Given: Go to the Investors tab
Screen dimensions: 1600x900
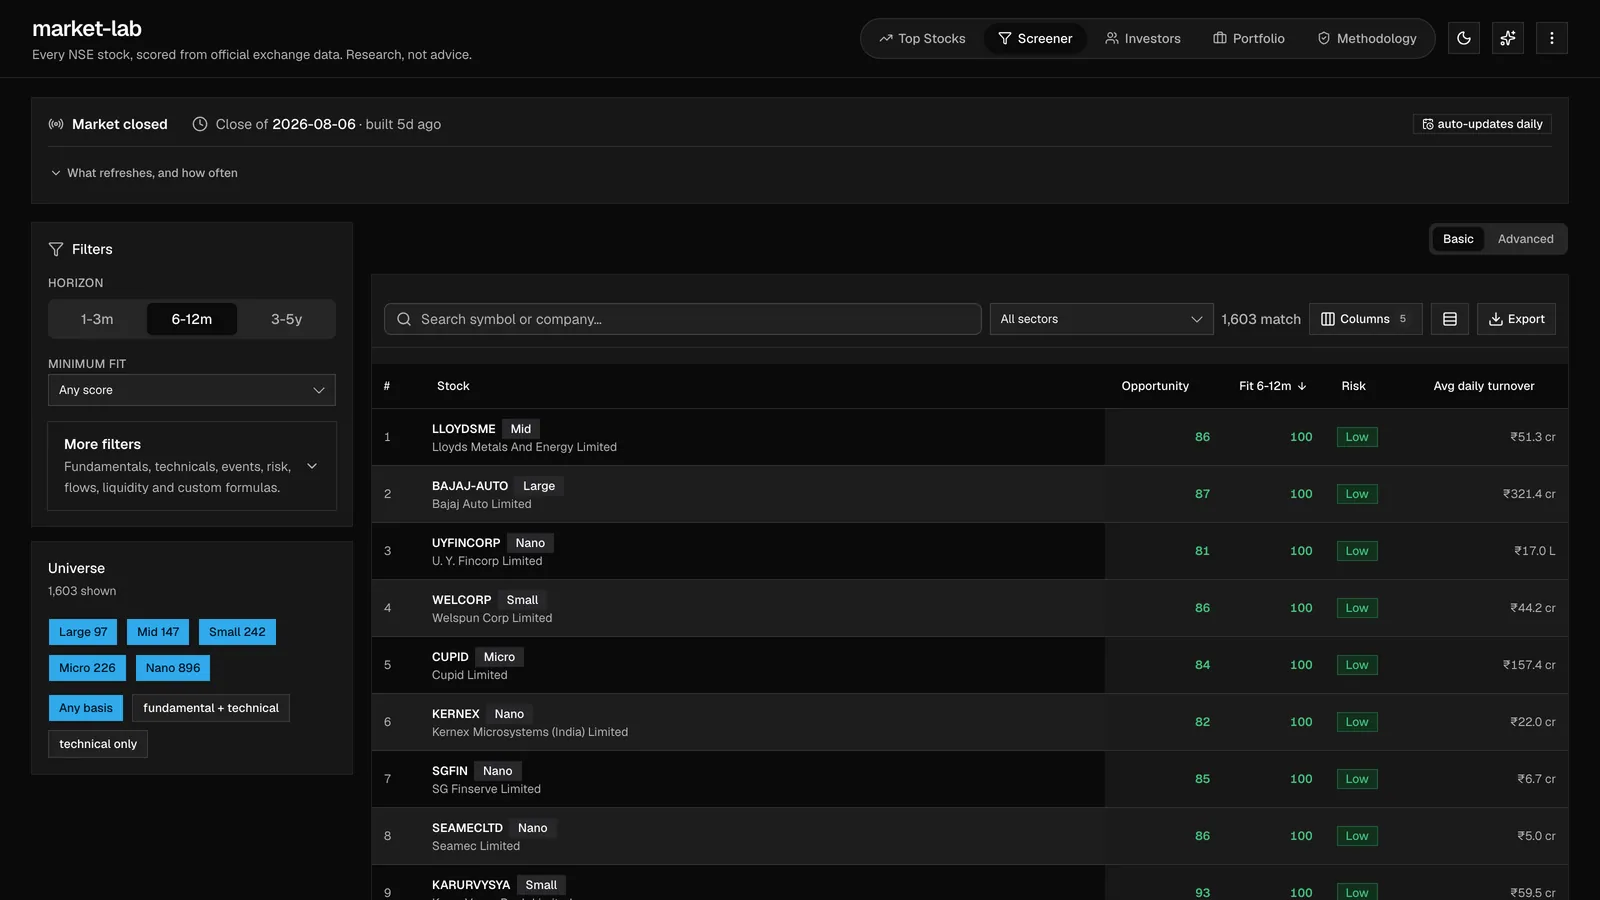Looking at the screenshot, I should click(x=1143, y=38).
